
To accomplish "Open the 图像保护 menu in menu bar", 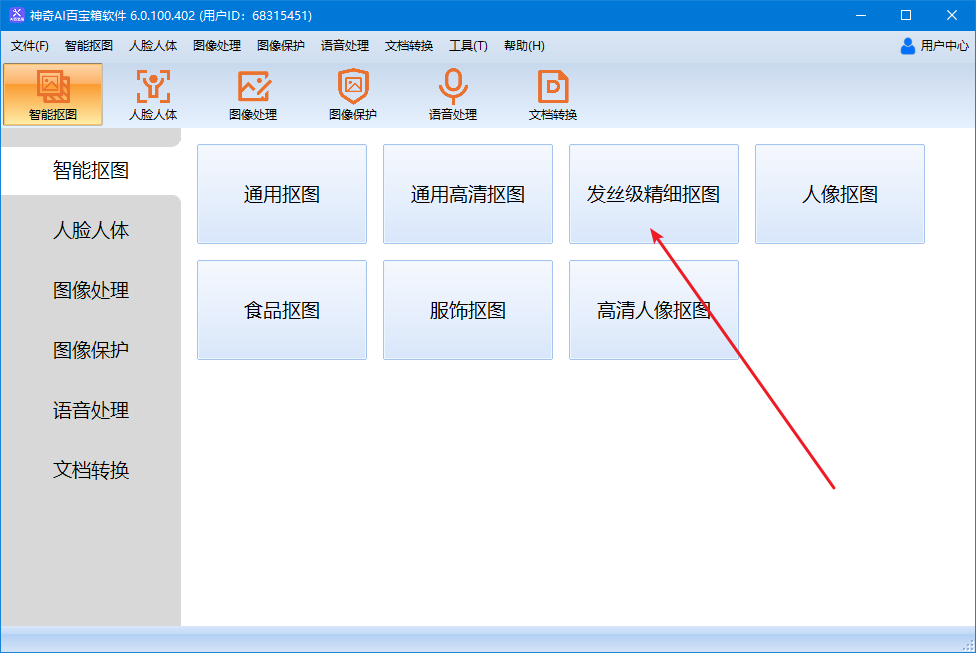I will click(281, 45).
